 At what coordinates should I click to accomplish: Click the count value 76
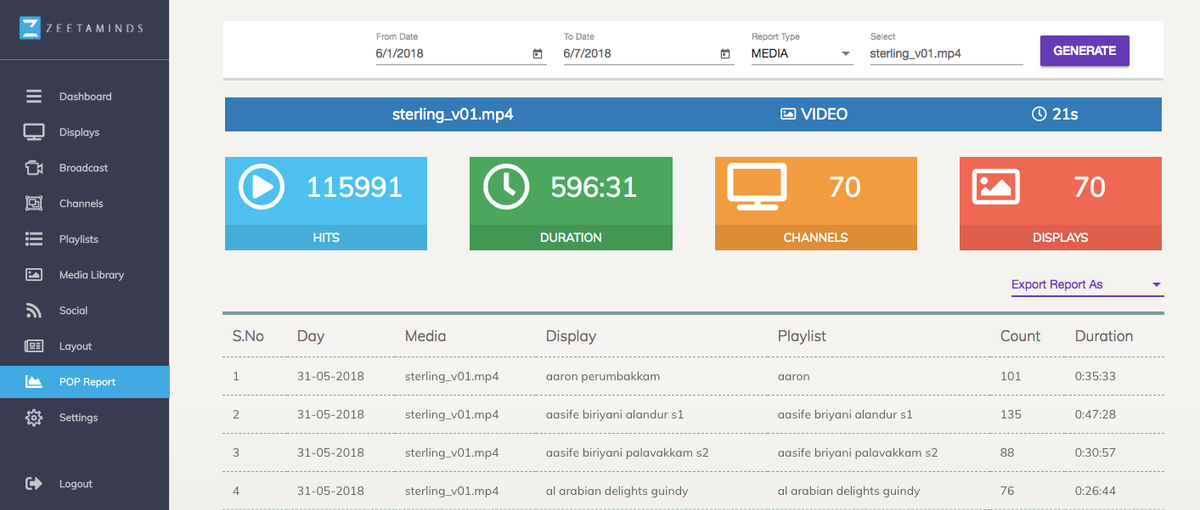[1007, 491]
